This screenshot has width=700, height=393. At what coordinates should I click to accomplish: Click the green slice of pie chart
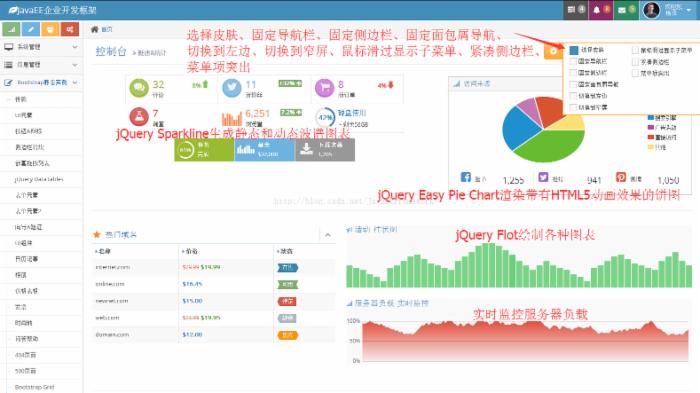pos(551,146)
